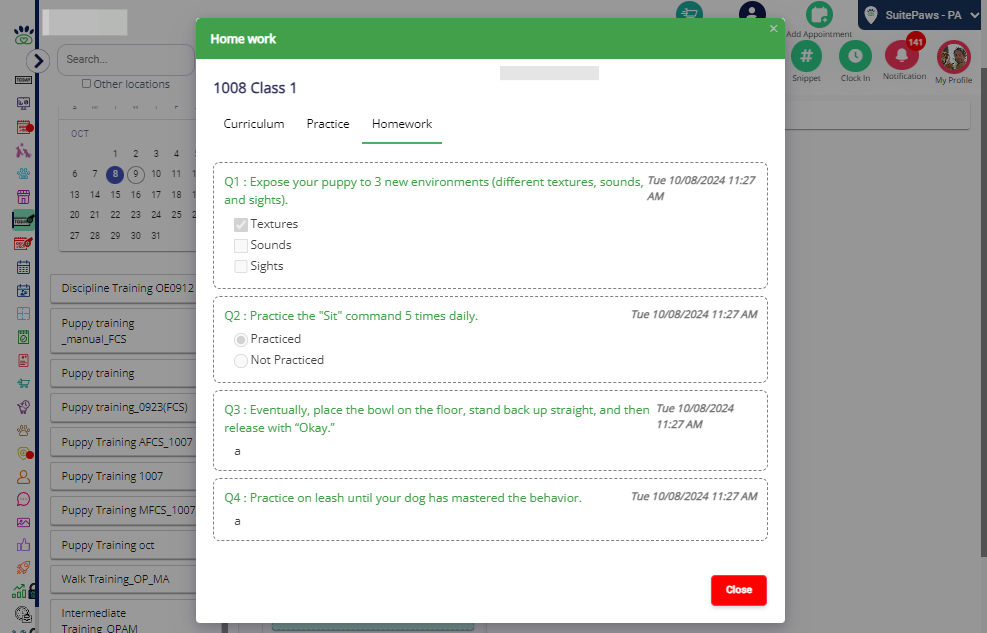
Task: Select the Practiced radio button
Action: tap(240, 340)
